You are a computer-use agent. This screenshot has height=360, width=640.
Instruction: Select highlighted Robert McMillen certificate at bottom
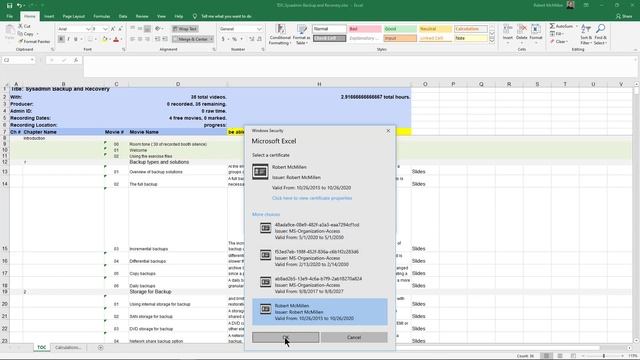coord(320,312)
